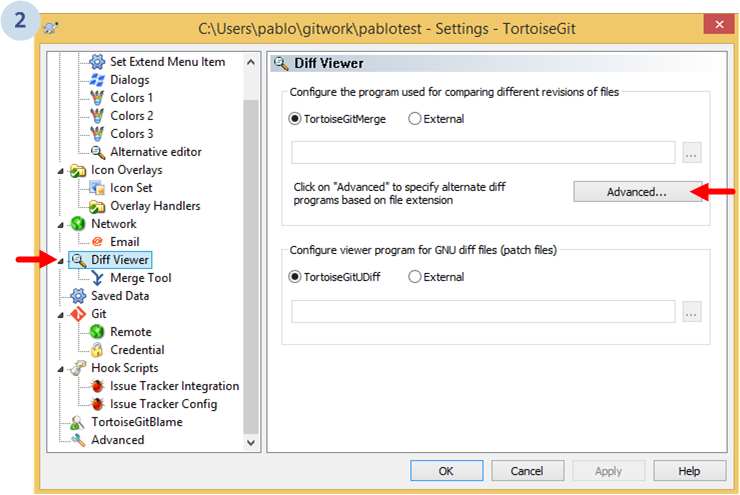Click the Overlay Handlers folder icon
The image size is (740, 495).
[97, 206]
